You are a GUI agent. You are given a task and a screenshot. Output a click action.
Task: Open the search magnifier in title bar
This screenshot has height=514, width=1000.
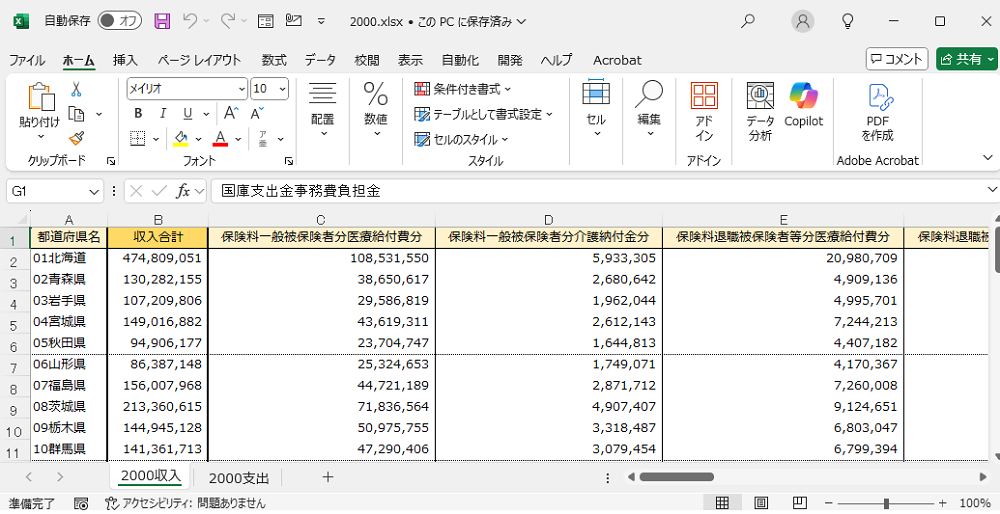tap(747, 21)
